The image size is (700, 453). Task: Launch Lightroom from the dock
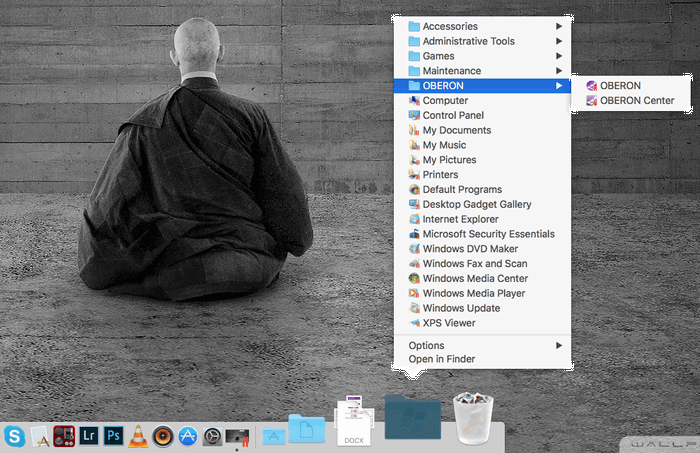click(x=89, y=436)
